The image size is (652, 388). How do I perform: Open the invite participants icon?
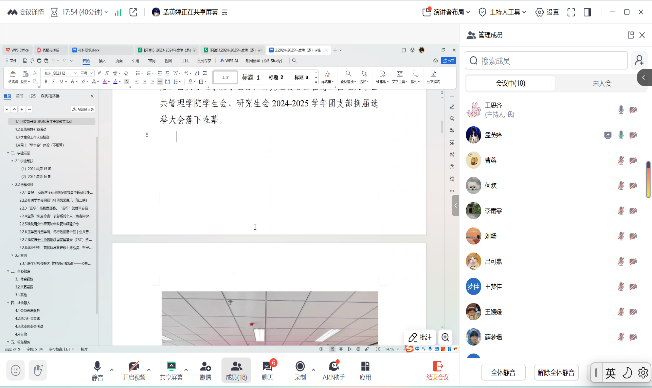pos(205,370)
